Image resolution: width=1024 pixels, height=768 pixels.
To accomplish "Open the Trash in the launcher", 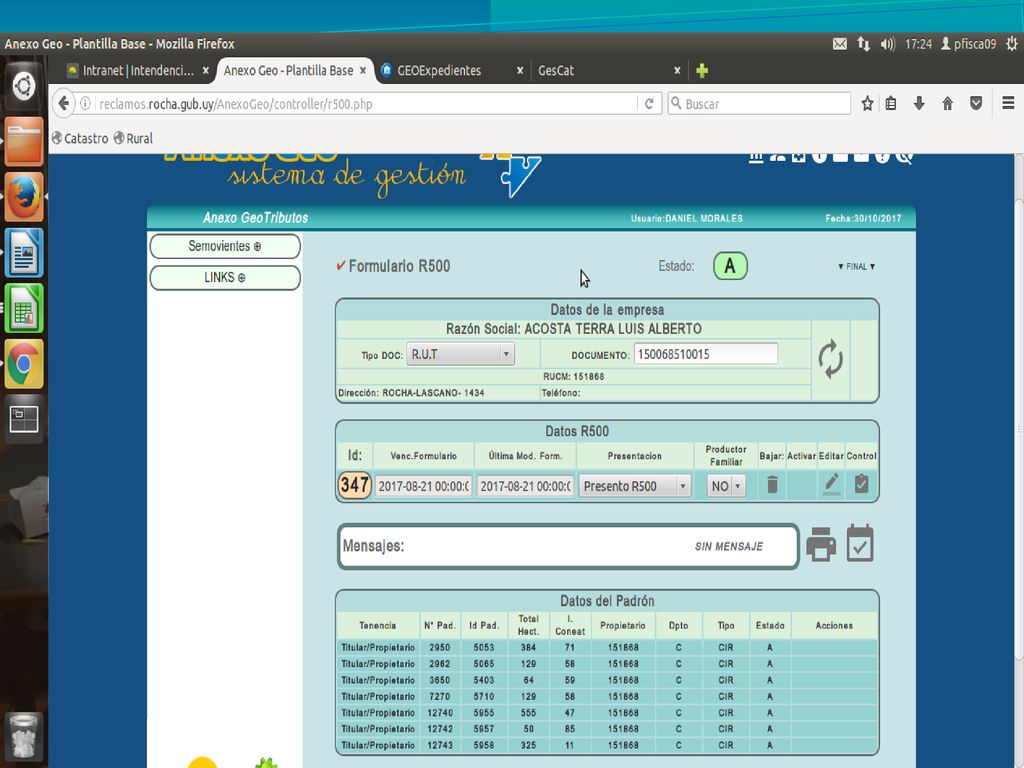I will tap(24, 736).
